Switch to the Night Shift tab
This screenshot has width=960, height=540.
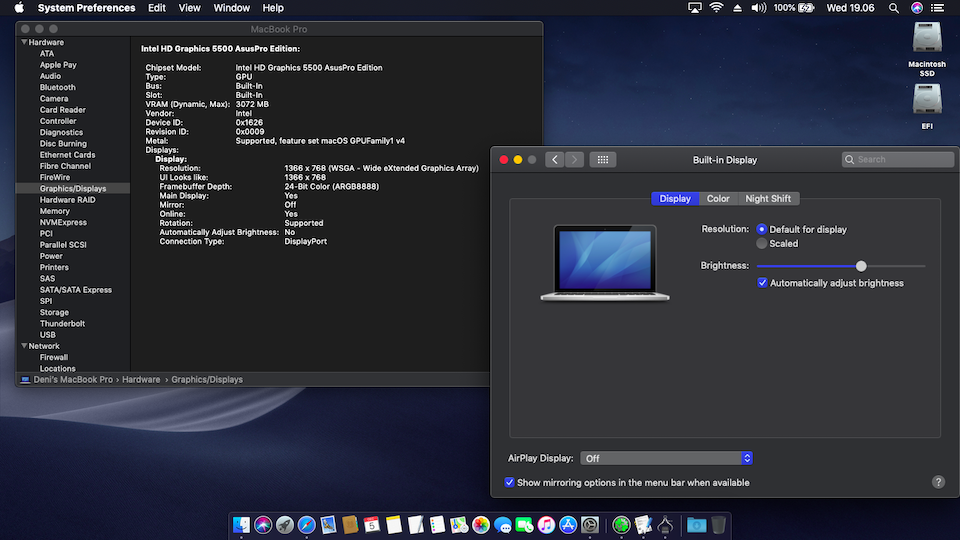(768, 198)
